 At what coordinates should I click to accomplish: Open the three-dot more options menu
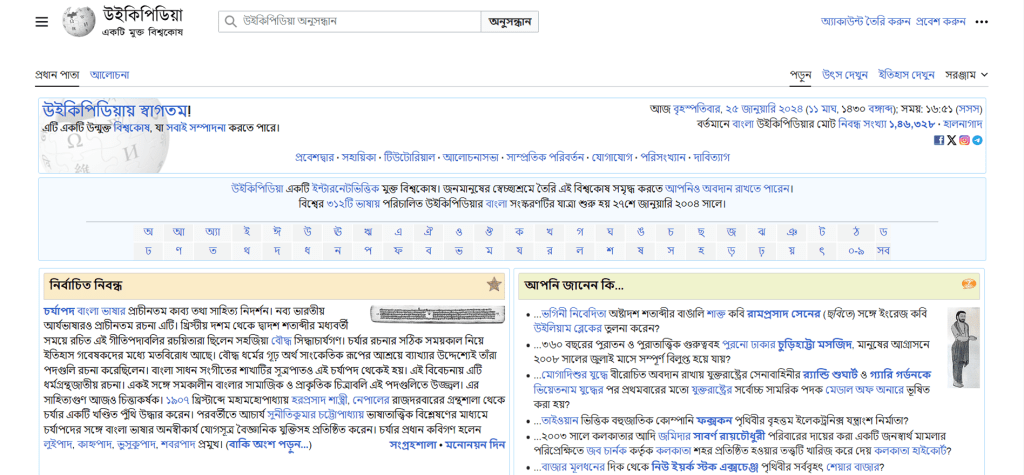click(x=982, y=22)
